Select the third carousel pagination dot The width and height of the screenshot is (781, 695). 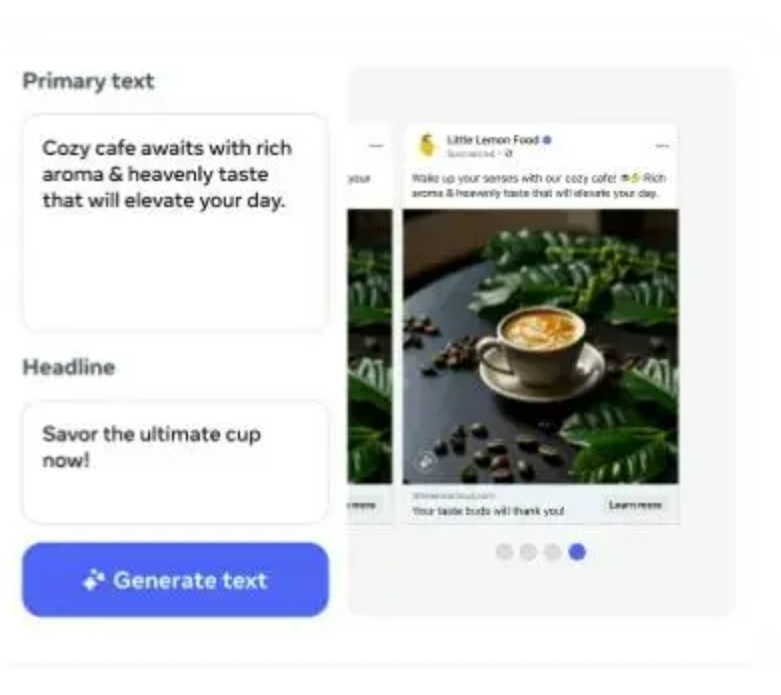coord(553,552)
